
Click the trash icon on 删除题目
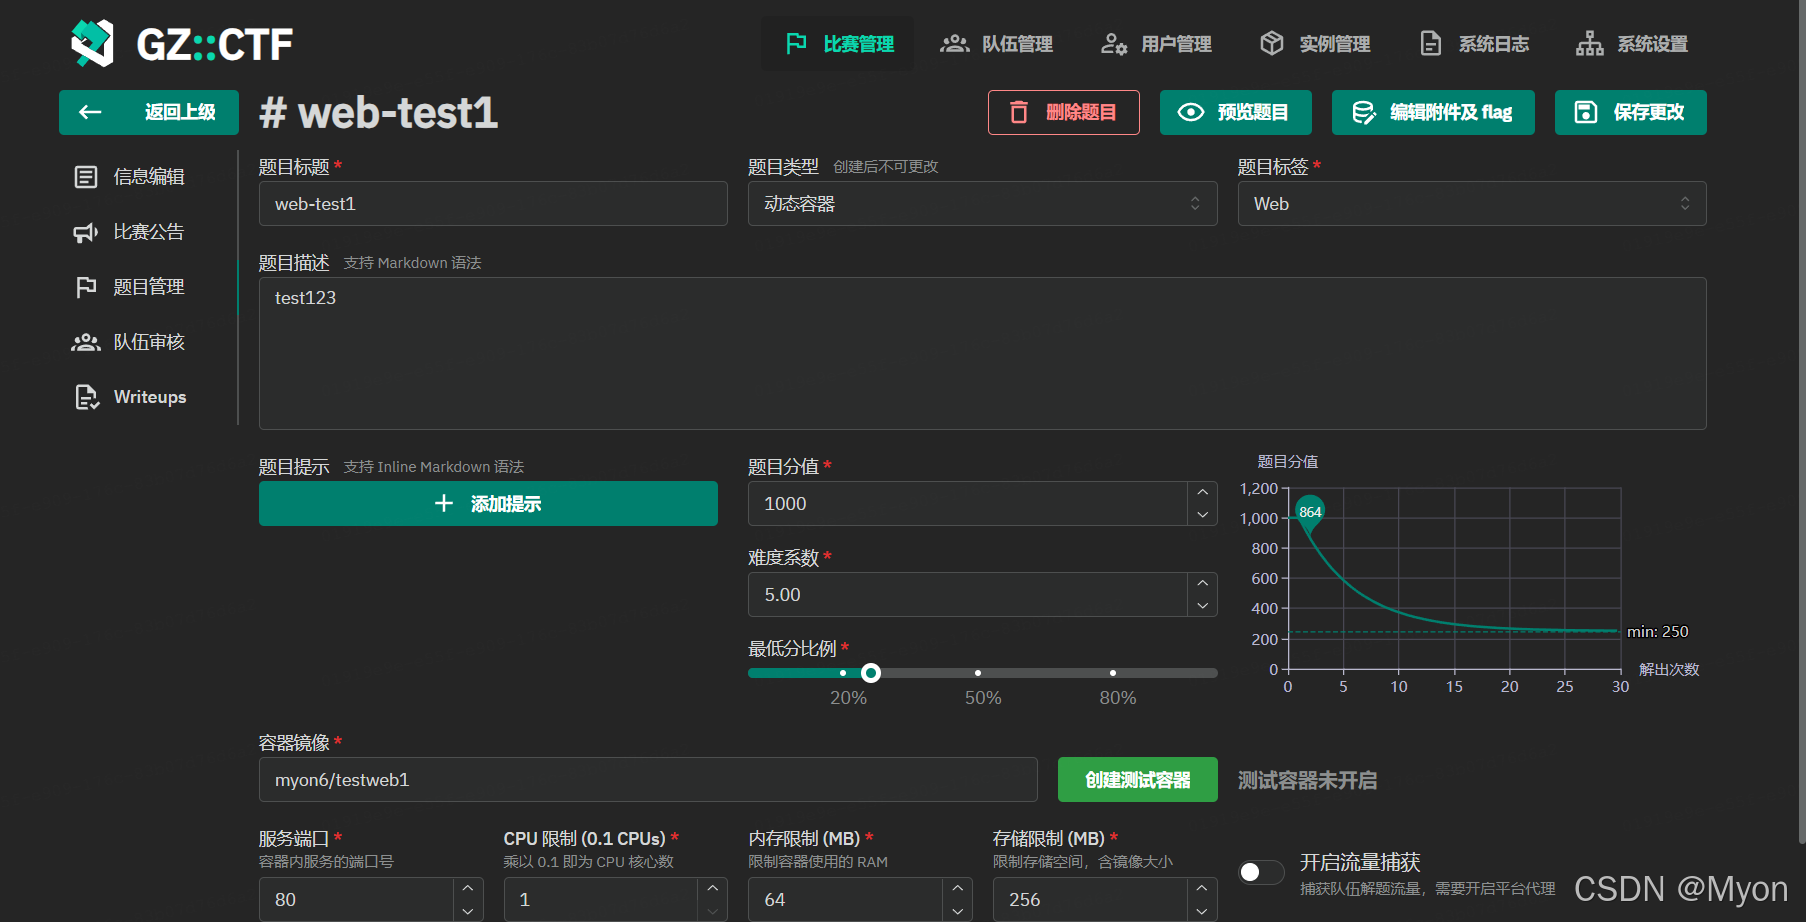point(1019,112)
